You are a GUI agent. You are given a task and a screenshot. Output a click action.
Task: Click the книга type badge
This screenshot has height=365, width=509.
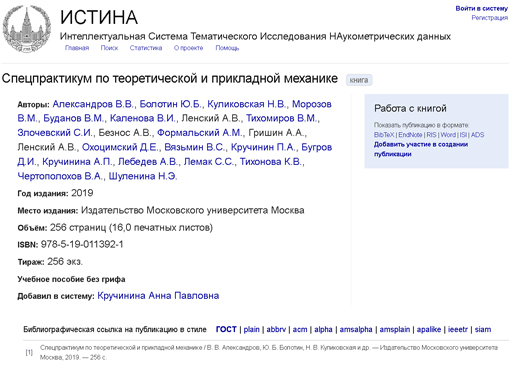coord(359,80)
